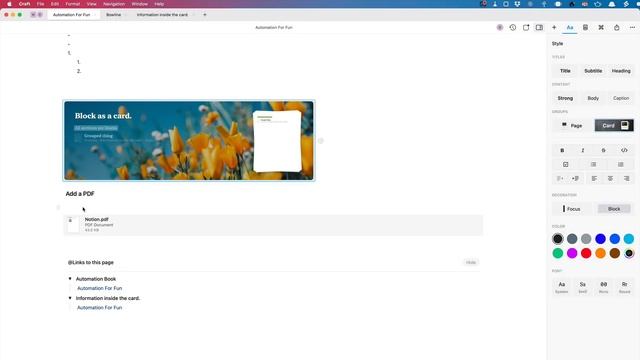Toggle the Card group style
640x360 pixels.
[x=614, y=125]
